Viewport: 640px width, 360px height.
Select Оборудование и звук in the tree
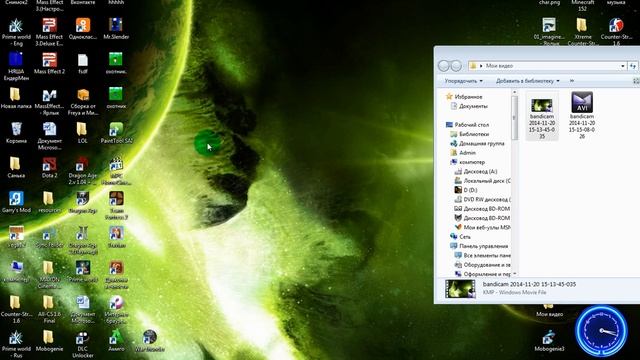(482, 265)
